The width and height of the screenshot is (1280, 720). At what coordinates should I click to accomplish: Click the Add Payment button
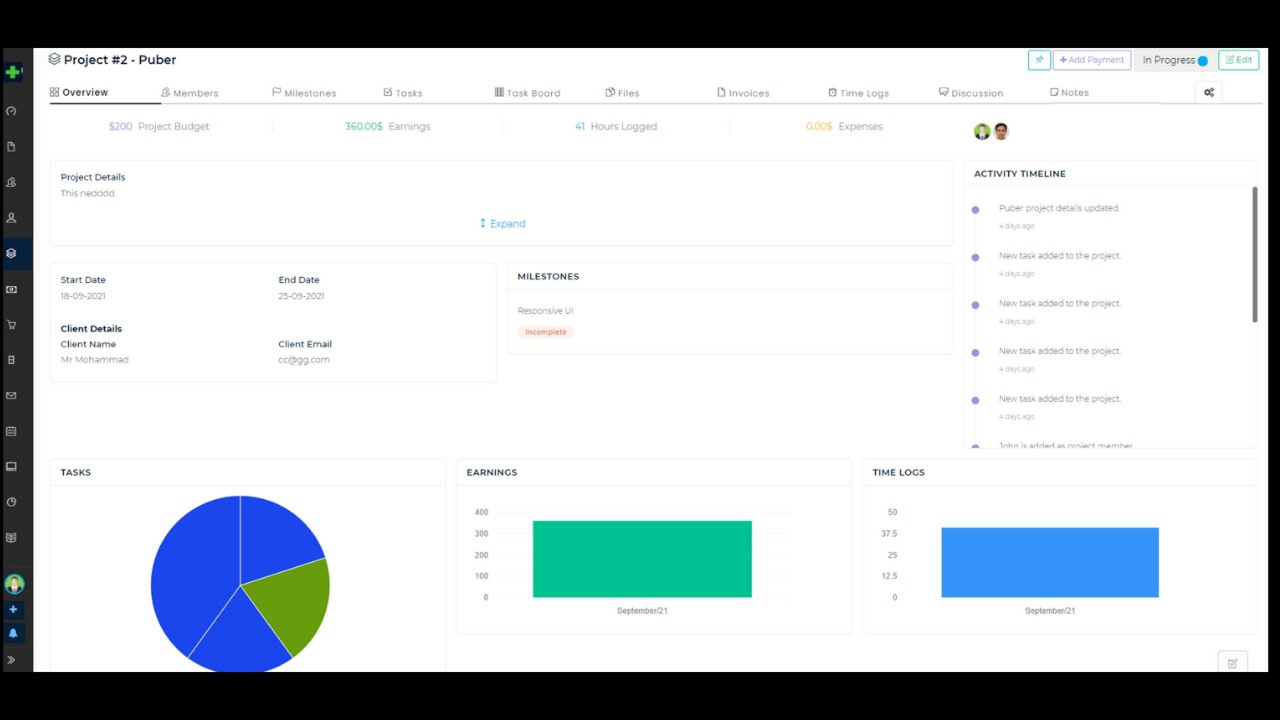(1092, 60)
